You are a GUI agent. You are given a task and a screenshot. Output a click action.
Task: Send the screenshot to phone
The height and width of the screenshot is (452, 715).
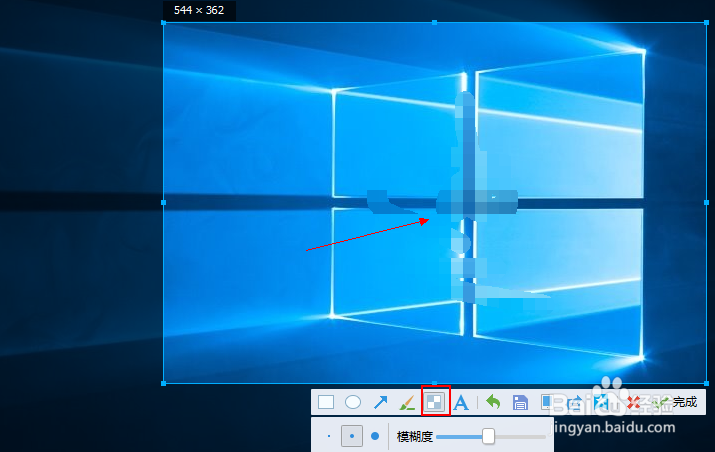[546, 402]
